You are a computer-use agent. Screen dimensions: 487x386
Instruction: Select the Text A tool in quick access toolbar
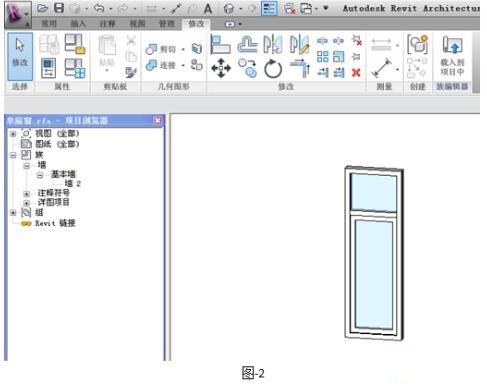point(208,9)
